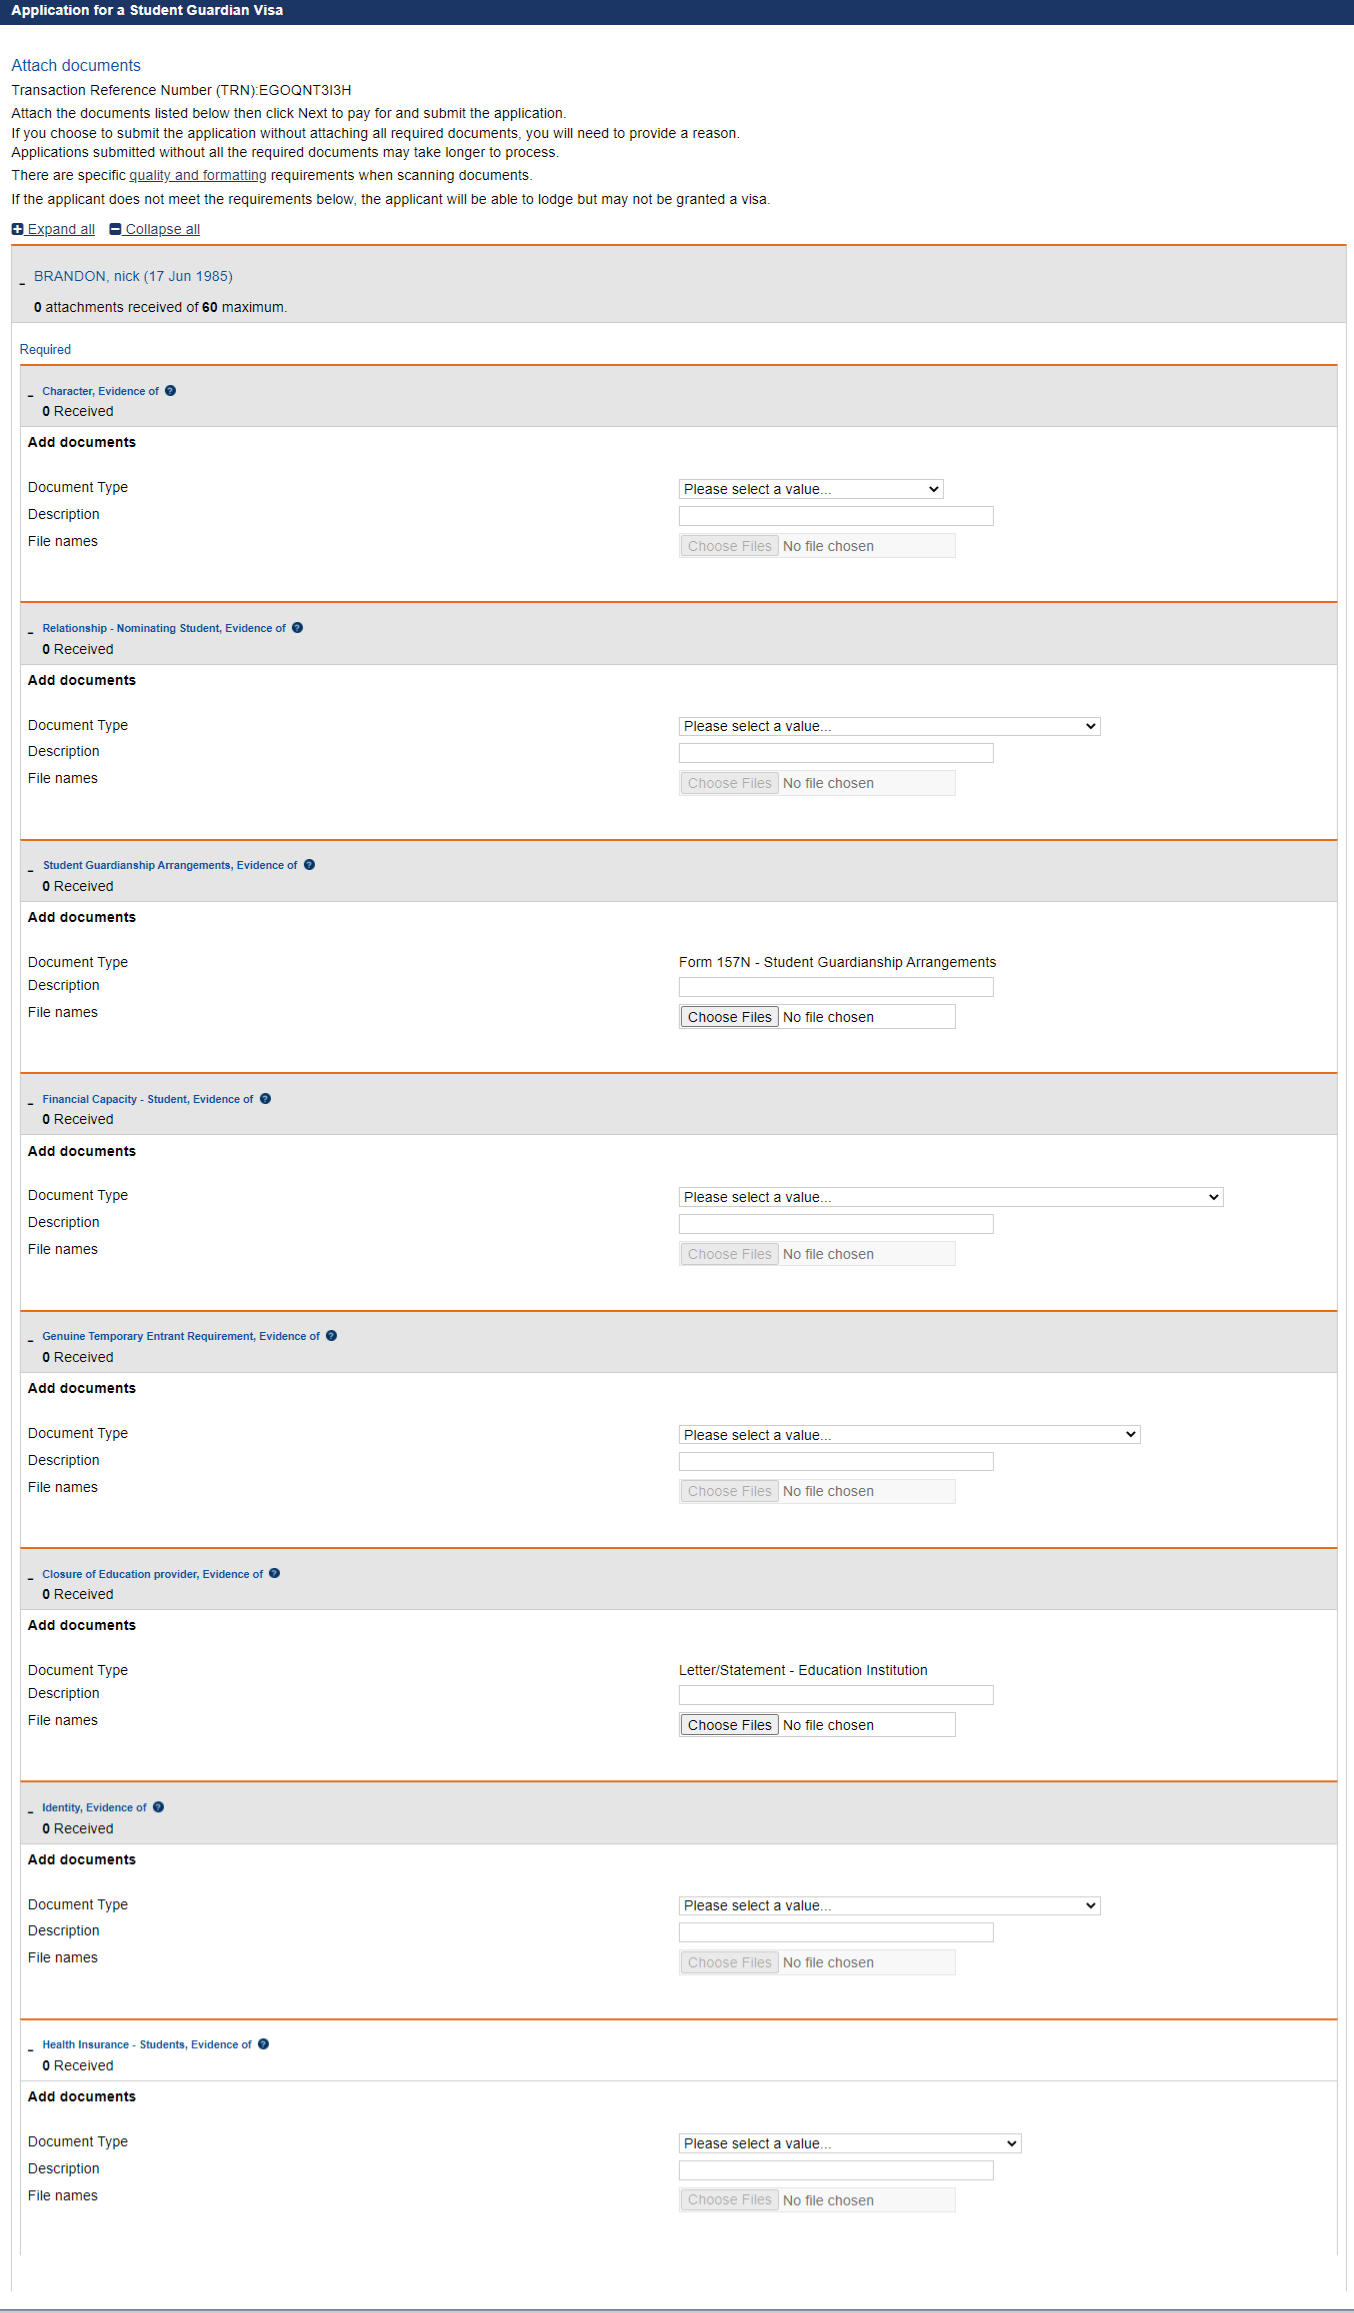Collapse the Genuine Temporary Entrant Requirement section

(x=30, y=1339)
